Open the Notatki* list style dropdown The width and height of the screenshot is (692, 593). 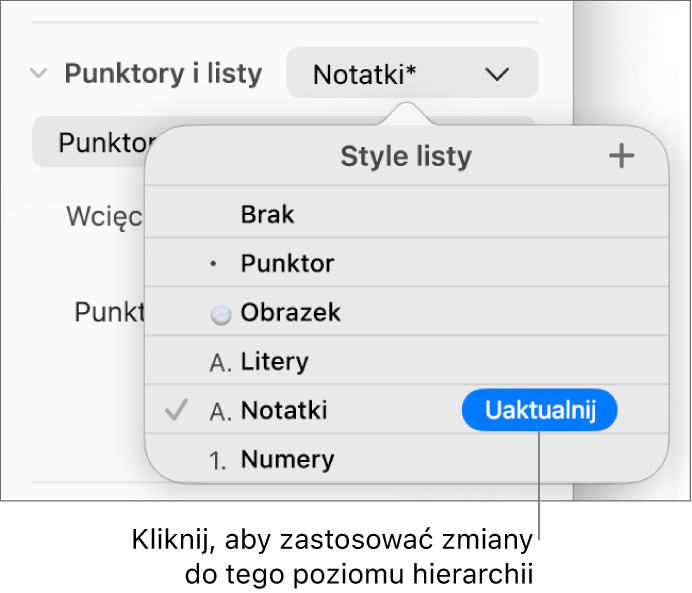[412, 73]
